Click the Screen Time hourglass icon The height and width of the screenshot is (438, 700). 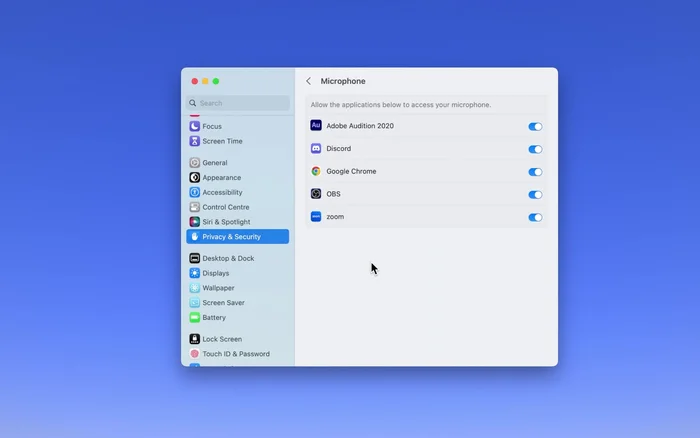click(195, 141)
